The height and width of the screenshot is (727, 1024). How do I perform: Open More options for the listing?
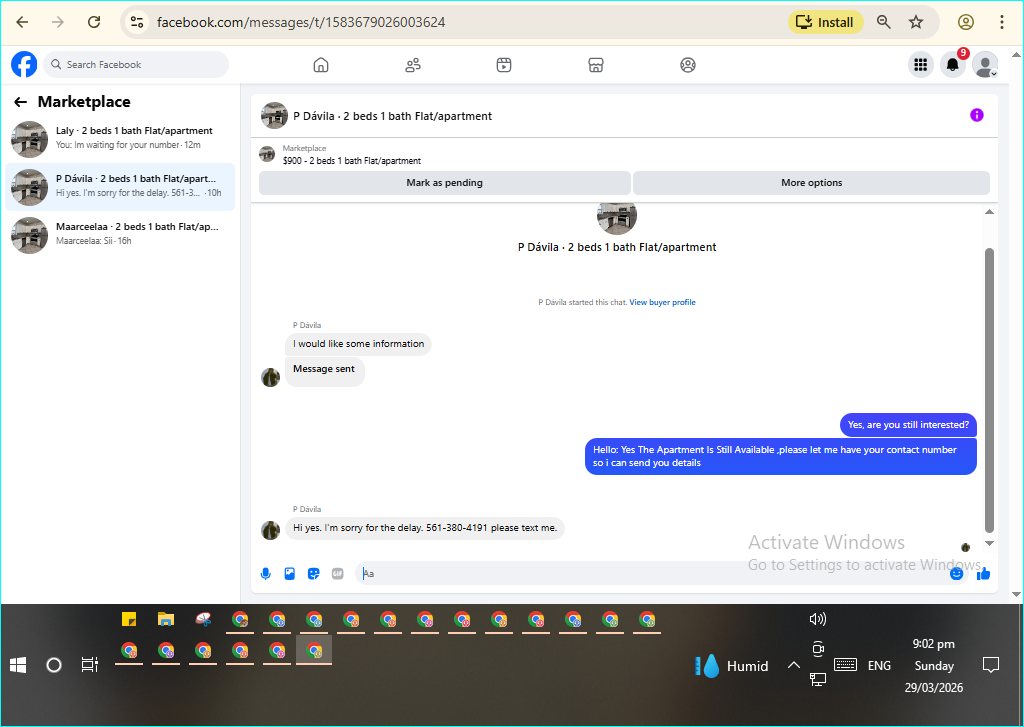coord(811,183)
